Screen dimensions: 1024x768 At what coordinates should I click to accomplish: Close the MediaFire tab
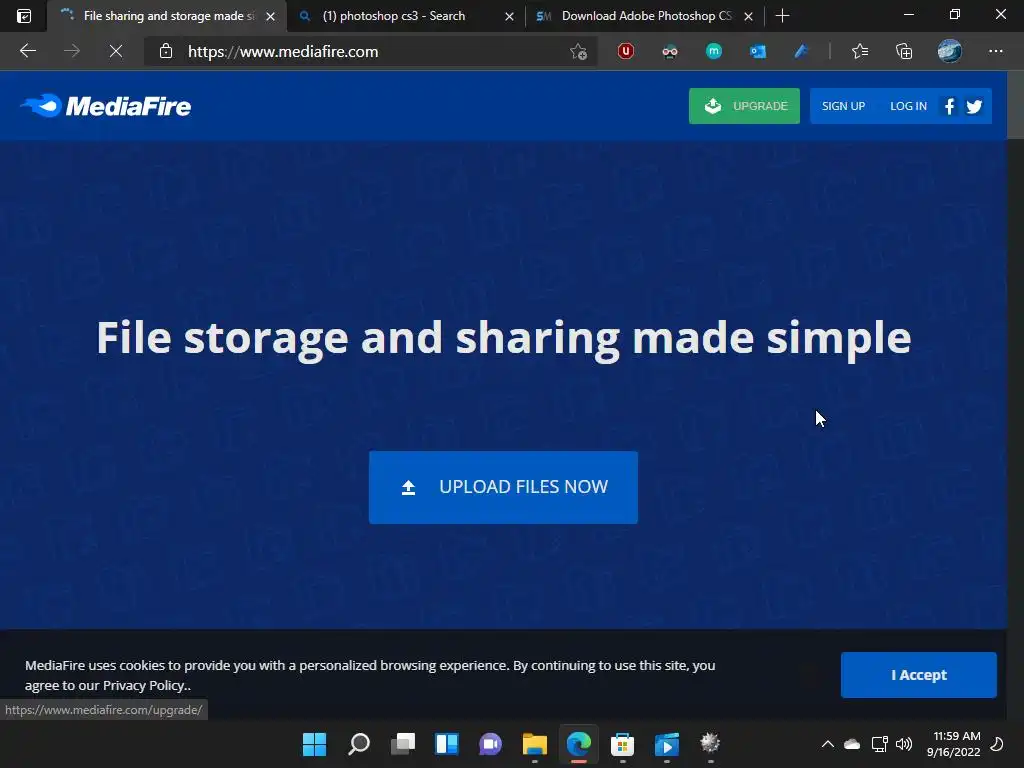(270, 16)
